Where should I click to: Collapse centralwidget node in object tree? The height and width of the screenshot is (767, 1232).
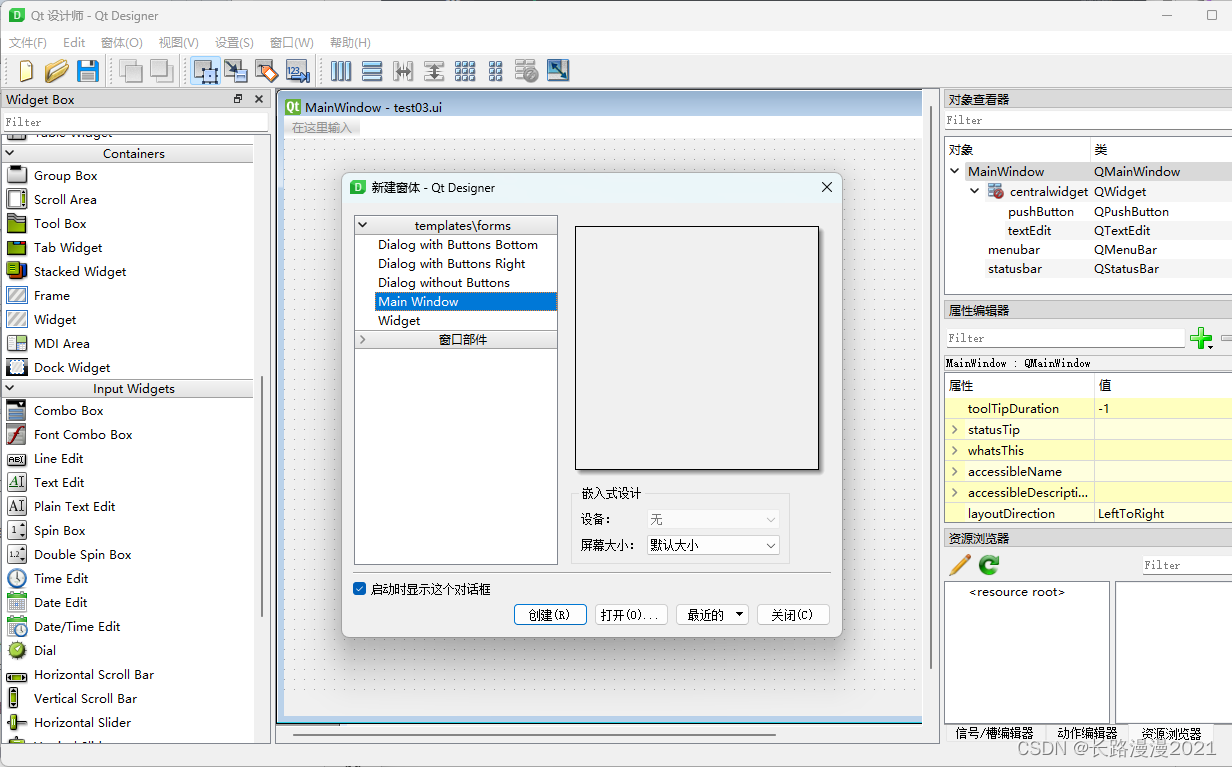pos(975,191)
